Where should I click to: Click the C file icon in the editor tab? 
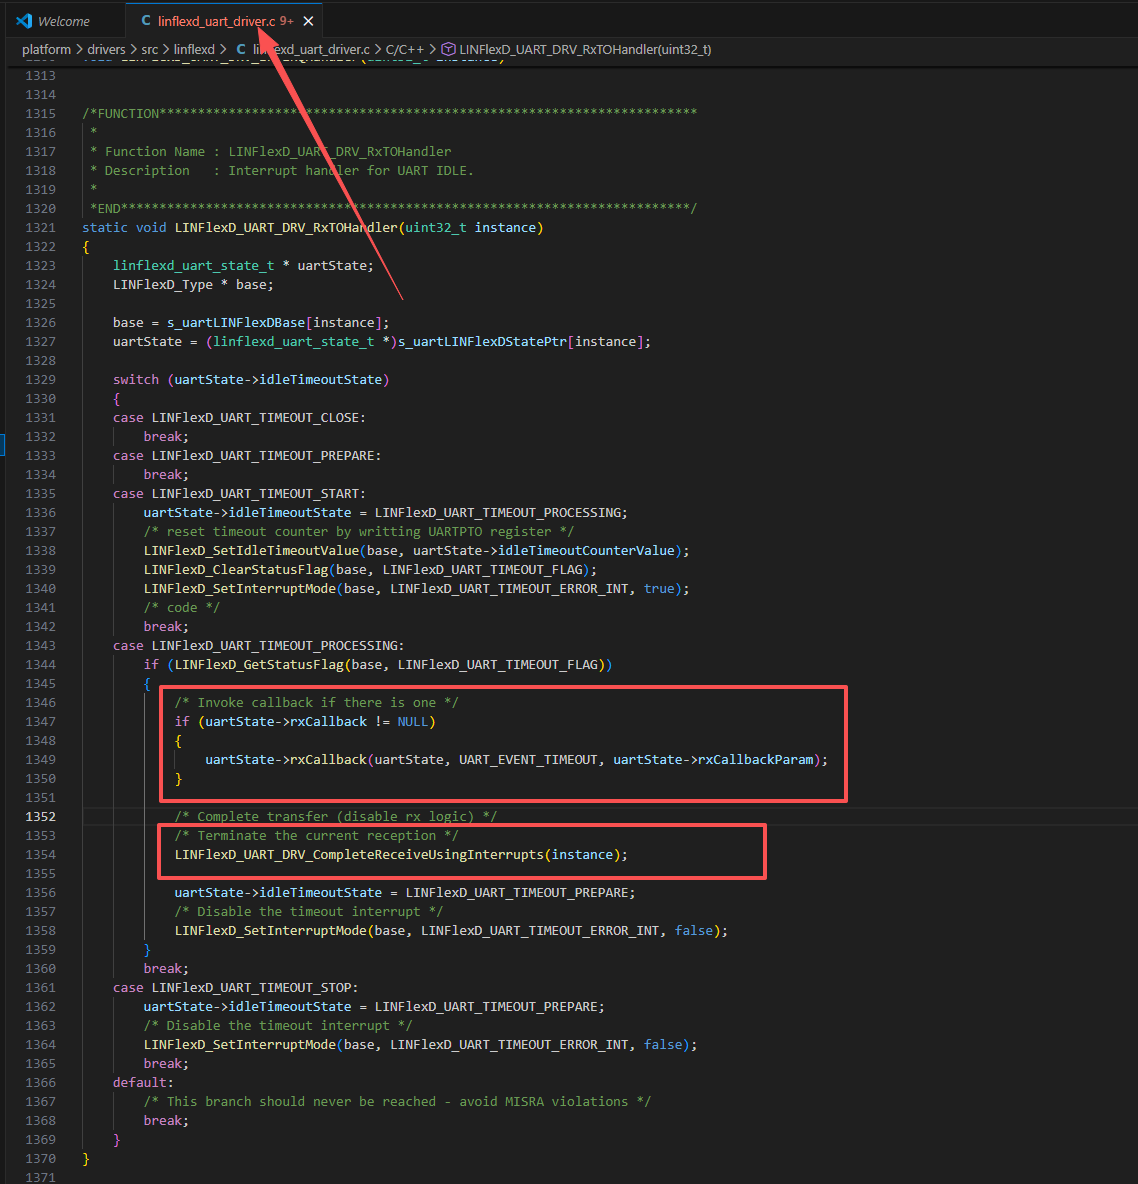pos(146,21)
